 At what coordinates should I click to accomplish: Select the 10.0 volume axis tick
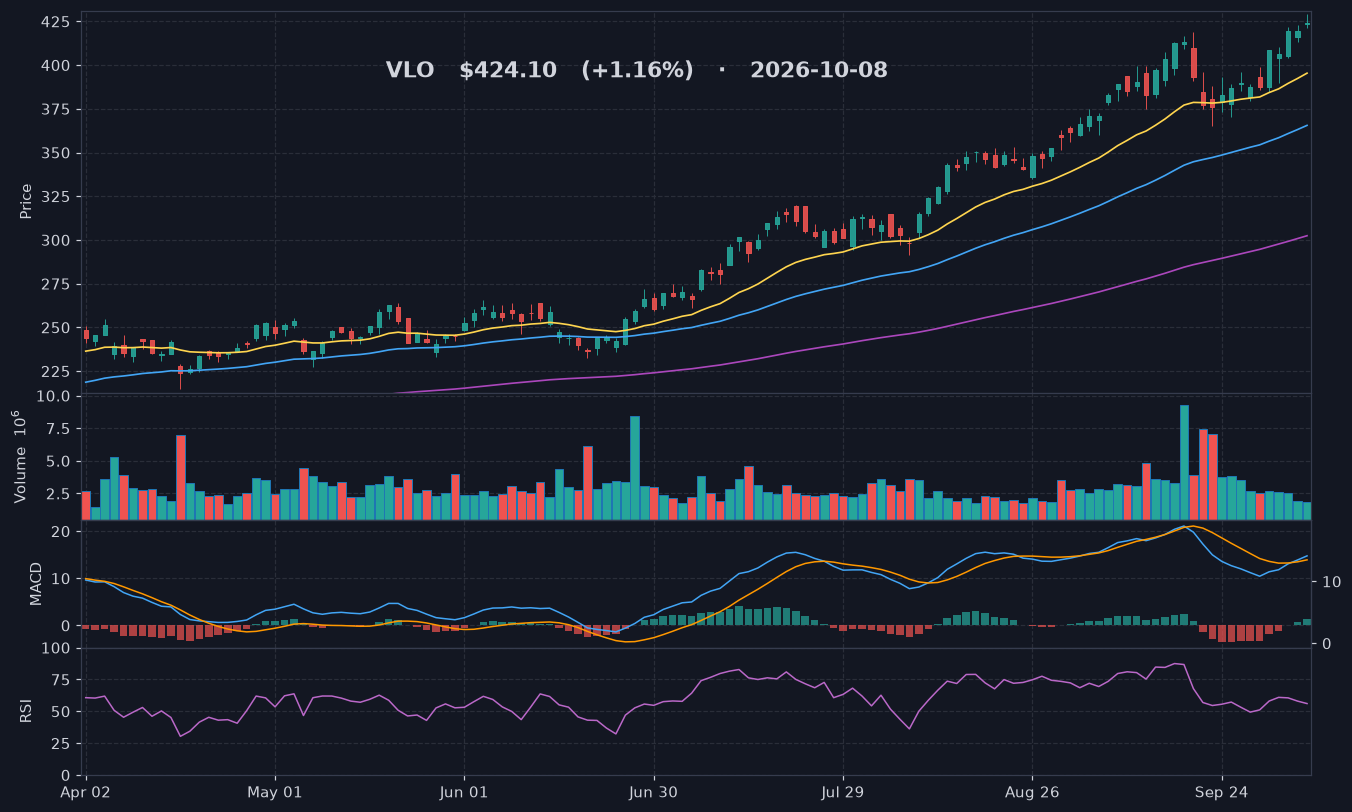pos(53,397)
